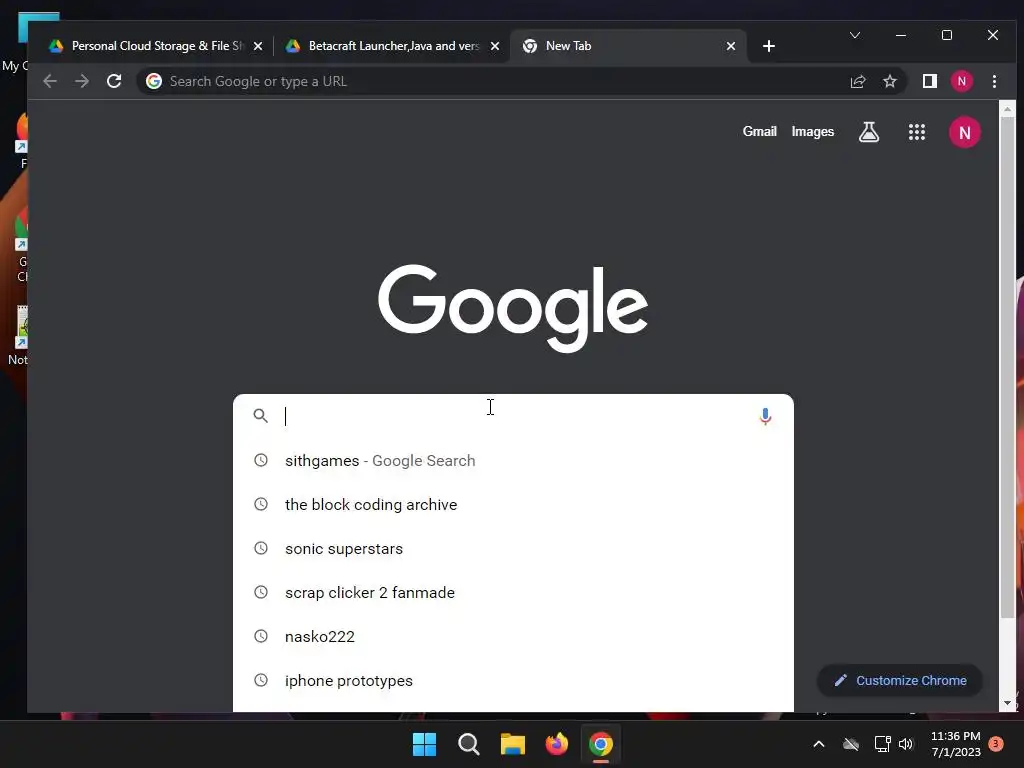
Task: Open Search Labs flask icon
Action: tap(869, 132)
